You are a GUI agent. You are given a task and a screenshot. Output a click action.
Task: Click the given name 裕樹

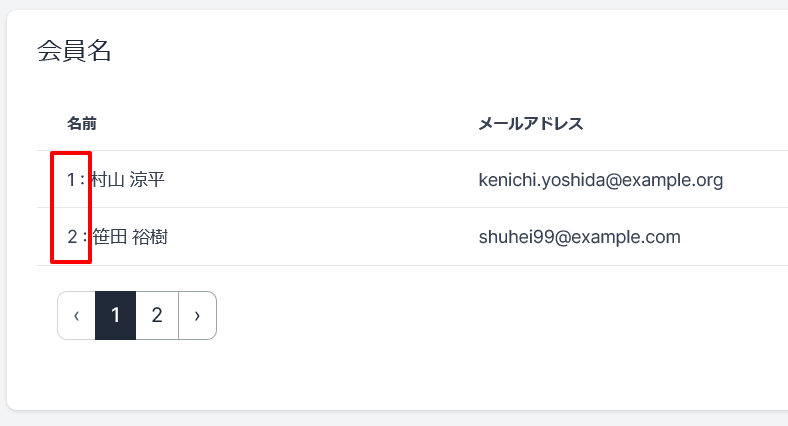pyautogui.click(x=150, y=237)
